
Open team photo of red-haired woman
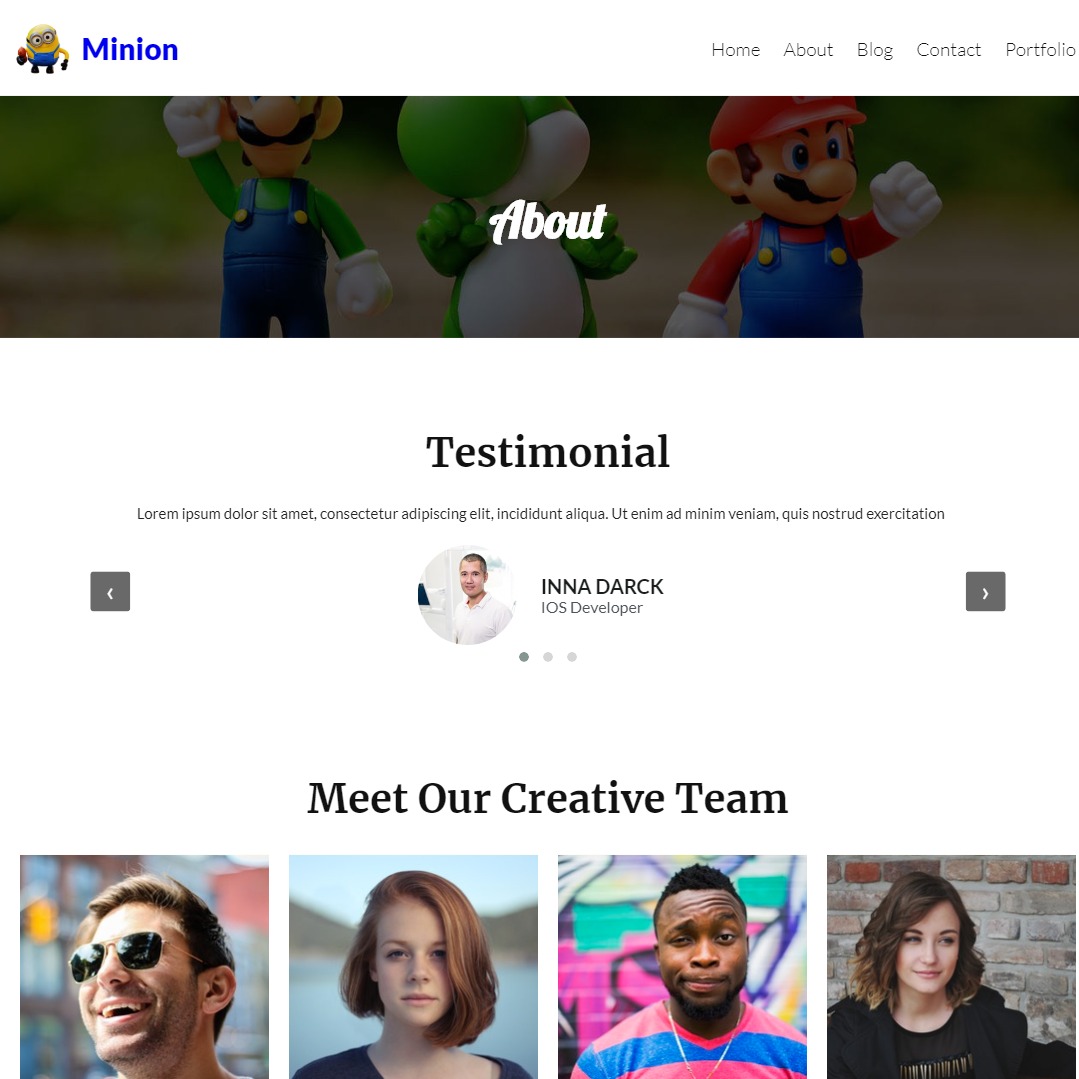(x=413, y=967)
